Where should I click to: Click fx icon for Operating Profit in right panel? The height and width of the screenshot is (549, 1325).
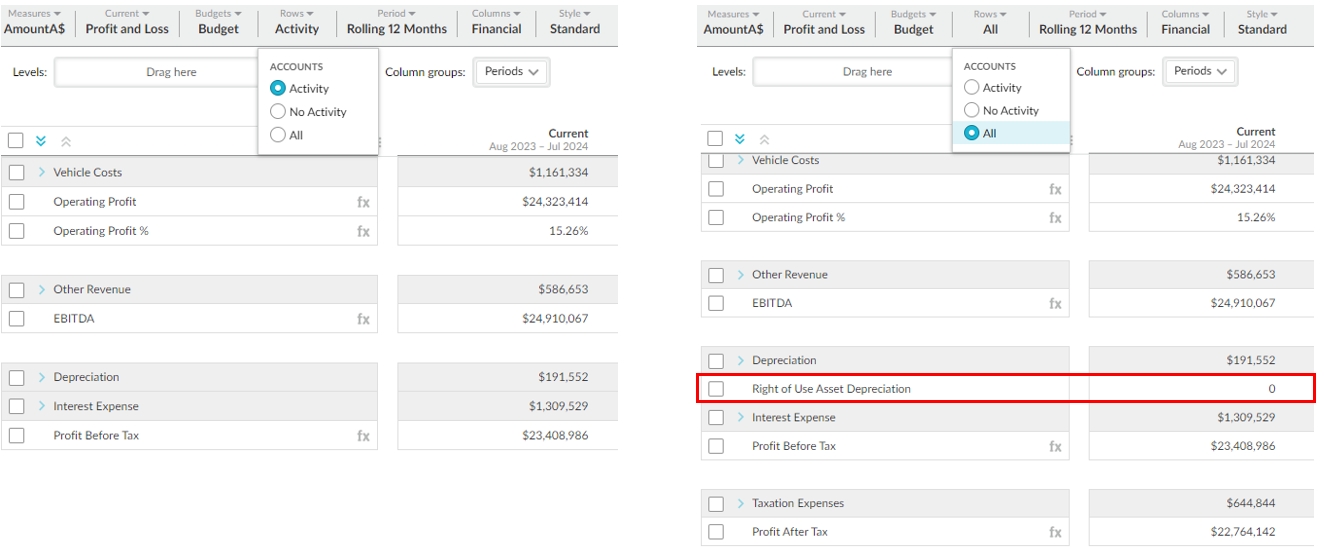coord(1055,189)
